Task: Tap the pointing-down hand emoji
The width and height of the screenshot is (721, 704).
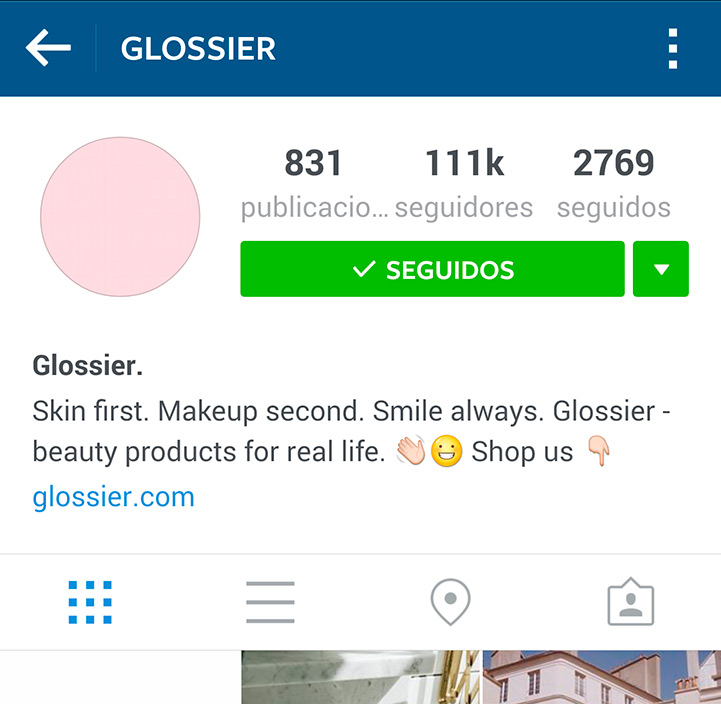Action: pos(599,451)
